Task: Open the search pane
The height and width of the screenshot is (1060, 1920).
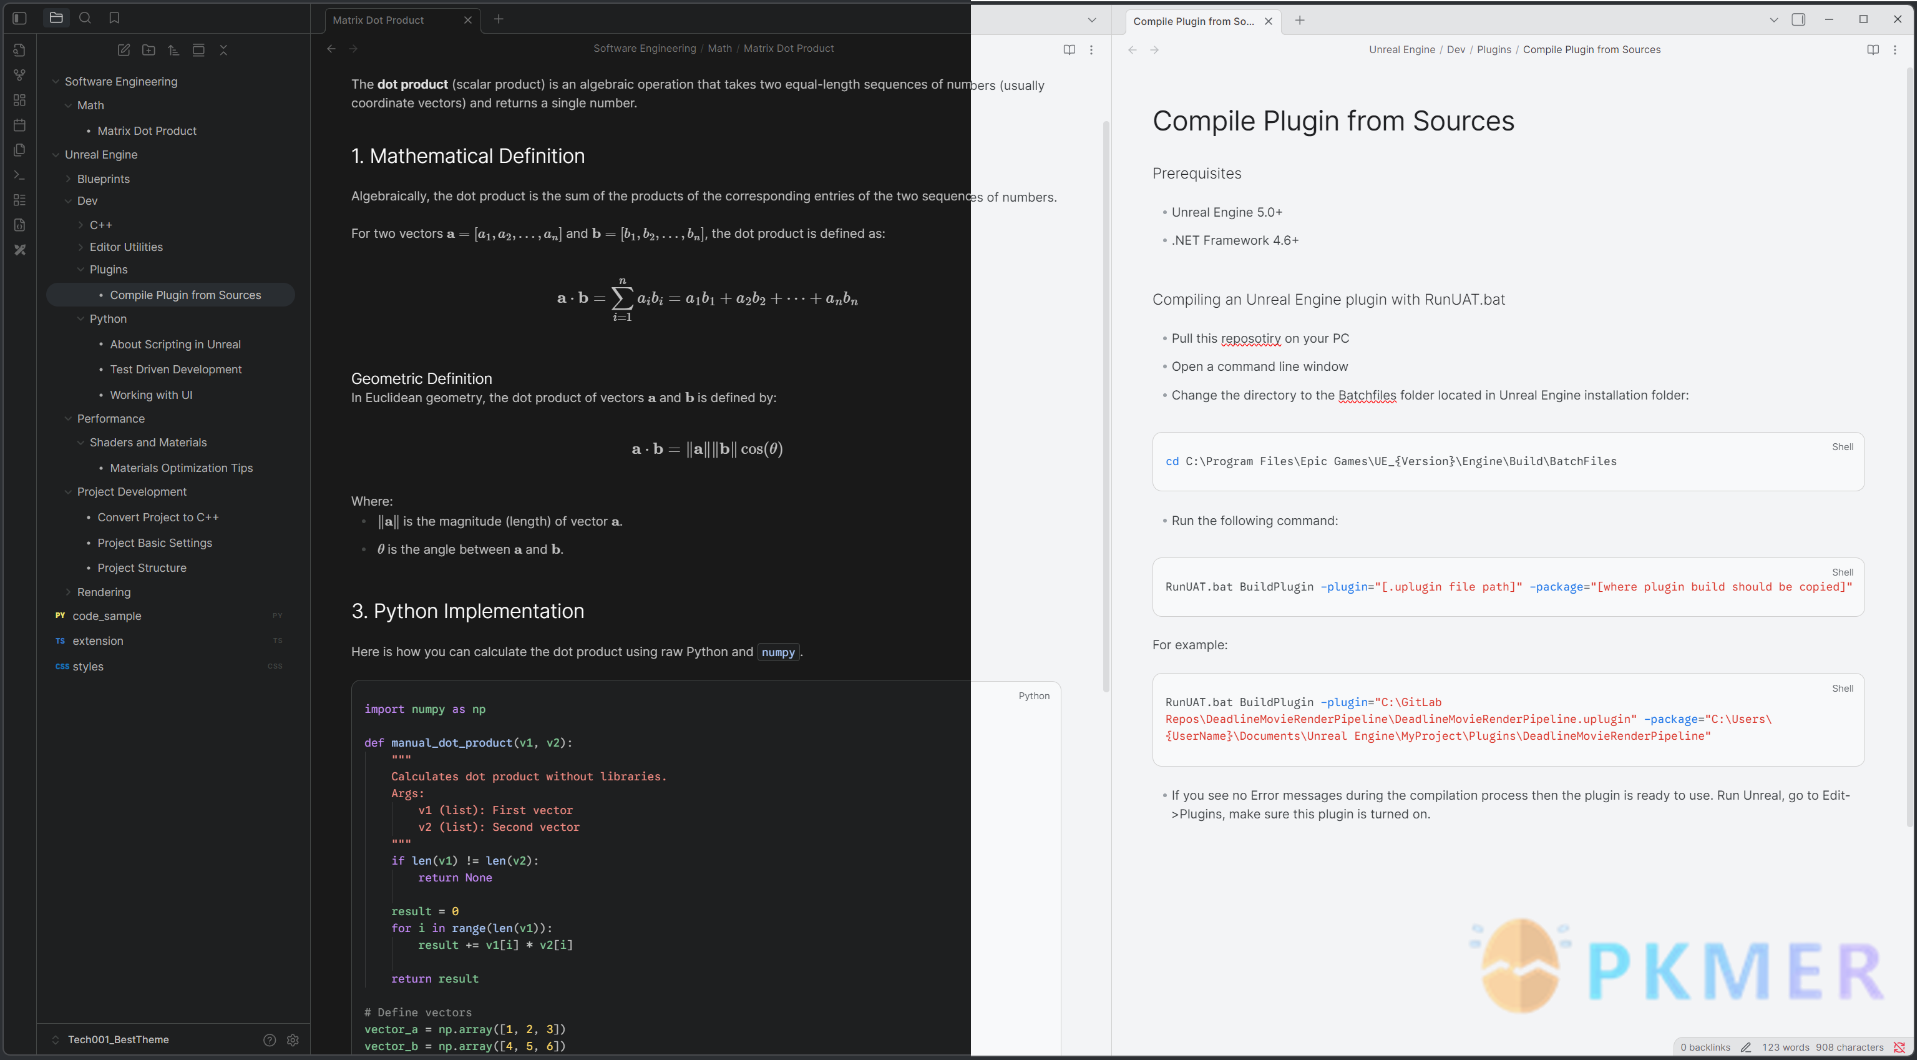Action: pos(85,18)
